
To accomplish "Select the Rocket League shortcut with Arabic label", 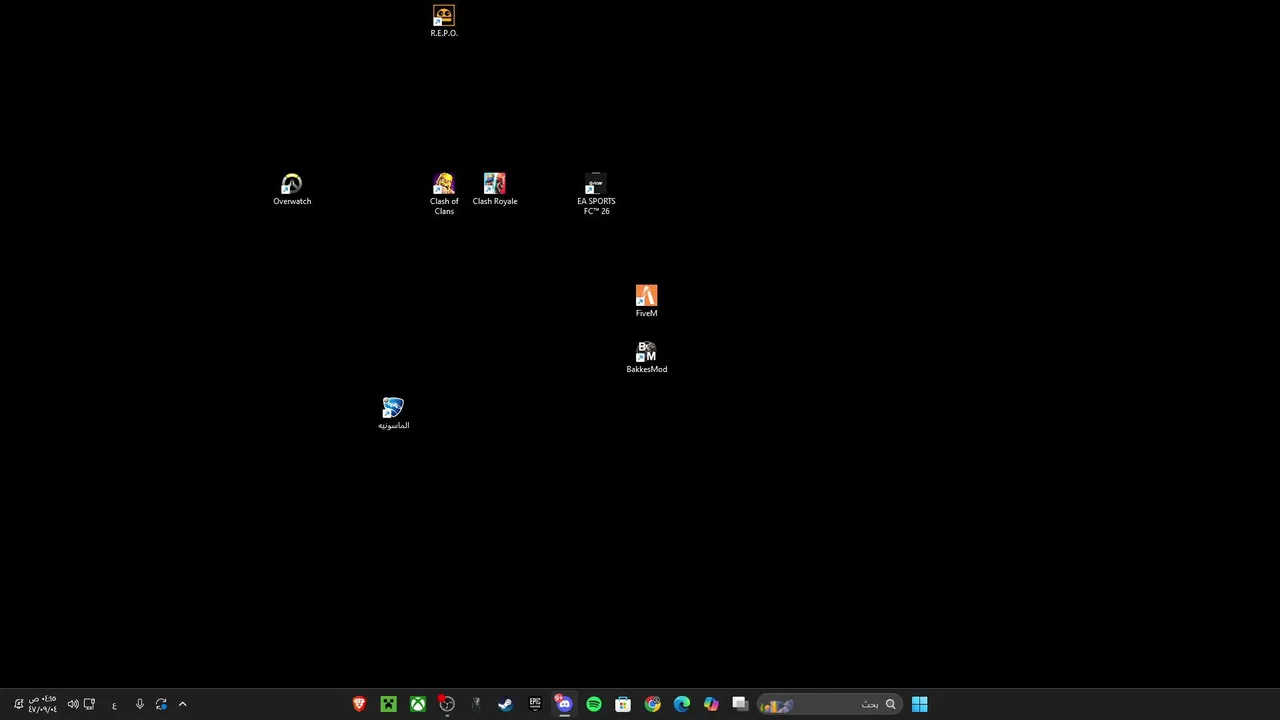I will pyautogui.click(x=393, y=413).
